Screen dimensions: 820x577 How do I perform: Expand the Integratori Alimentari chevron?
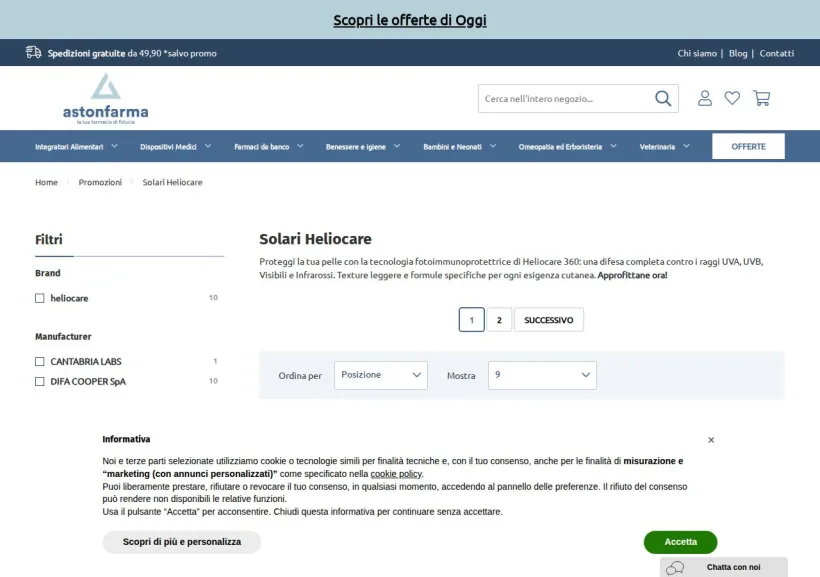[115, 146]
